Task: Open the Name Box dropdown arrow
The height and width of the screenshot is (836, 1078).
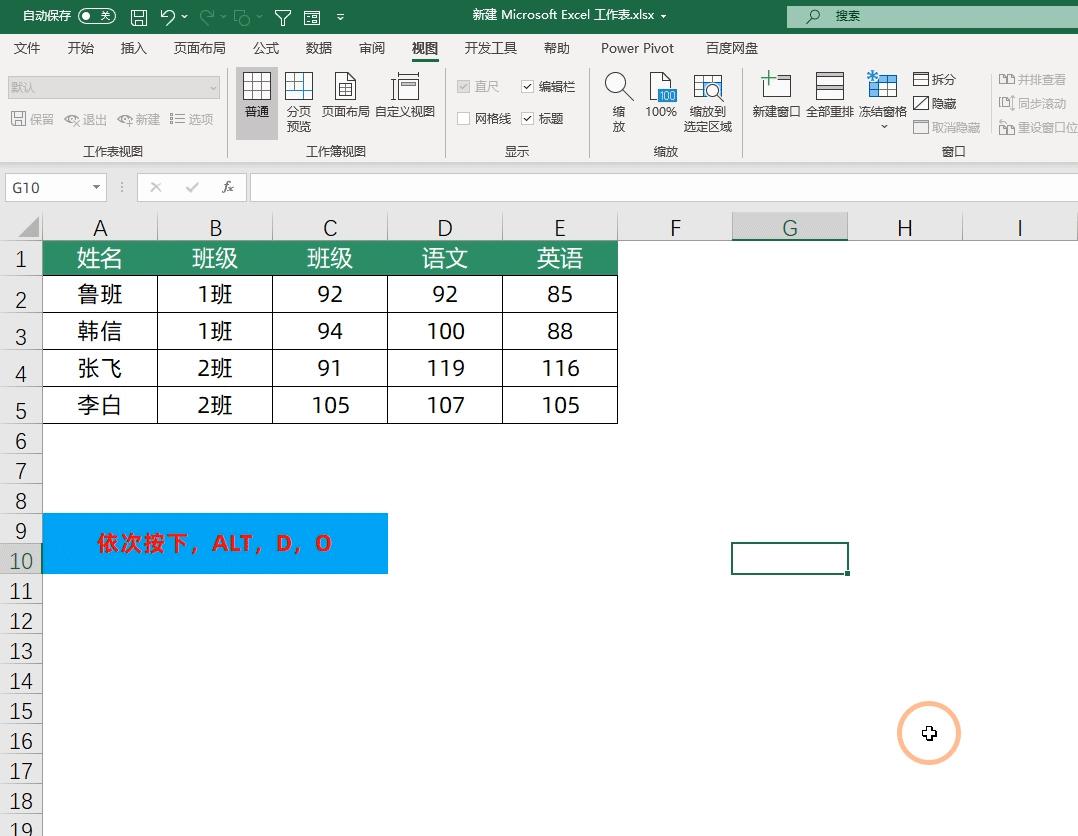Action: tap(97, 187)
